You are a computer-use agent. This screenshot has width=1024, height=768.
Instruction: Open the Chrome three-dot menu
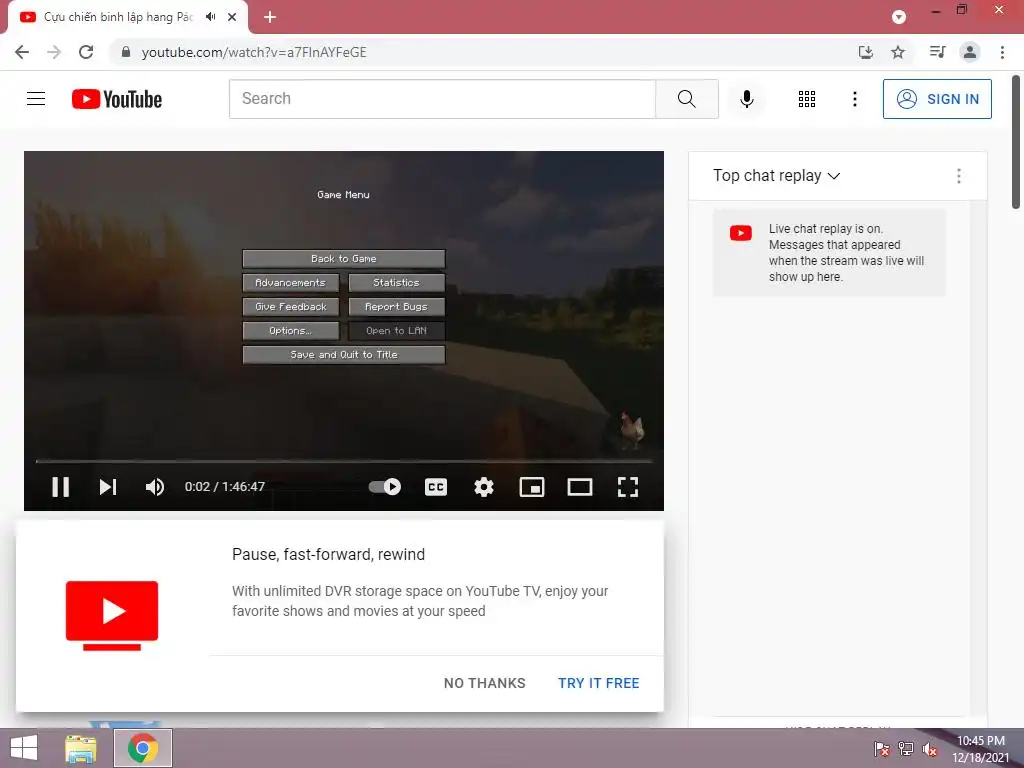[x=1002, y=52]
